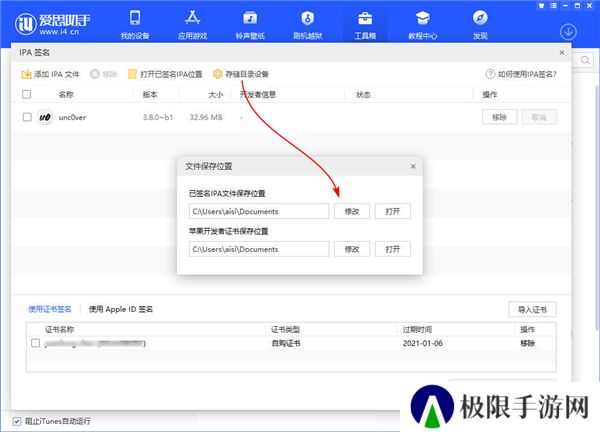Open the 刷机越狱 flash and jailbreak section
The image size is (600, 432).
(x=308, y=24)
